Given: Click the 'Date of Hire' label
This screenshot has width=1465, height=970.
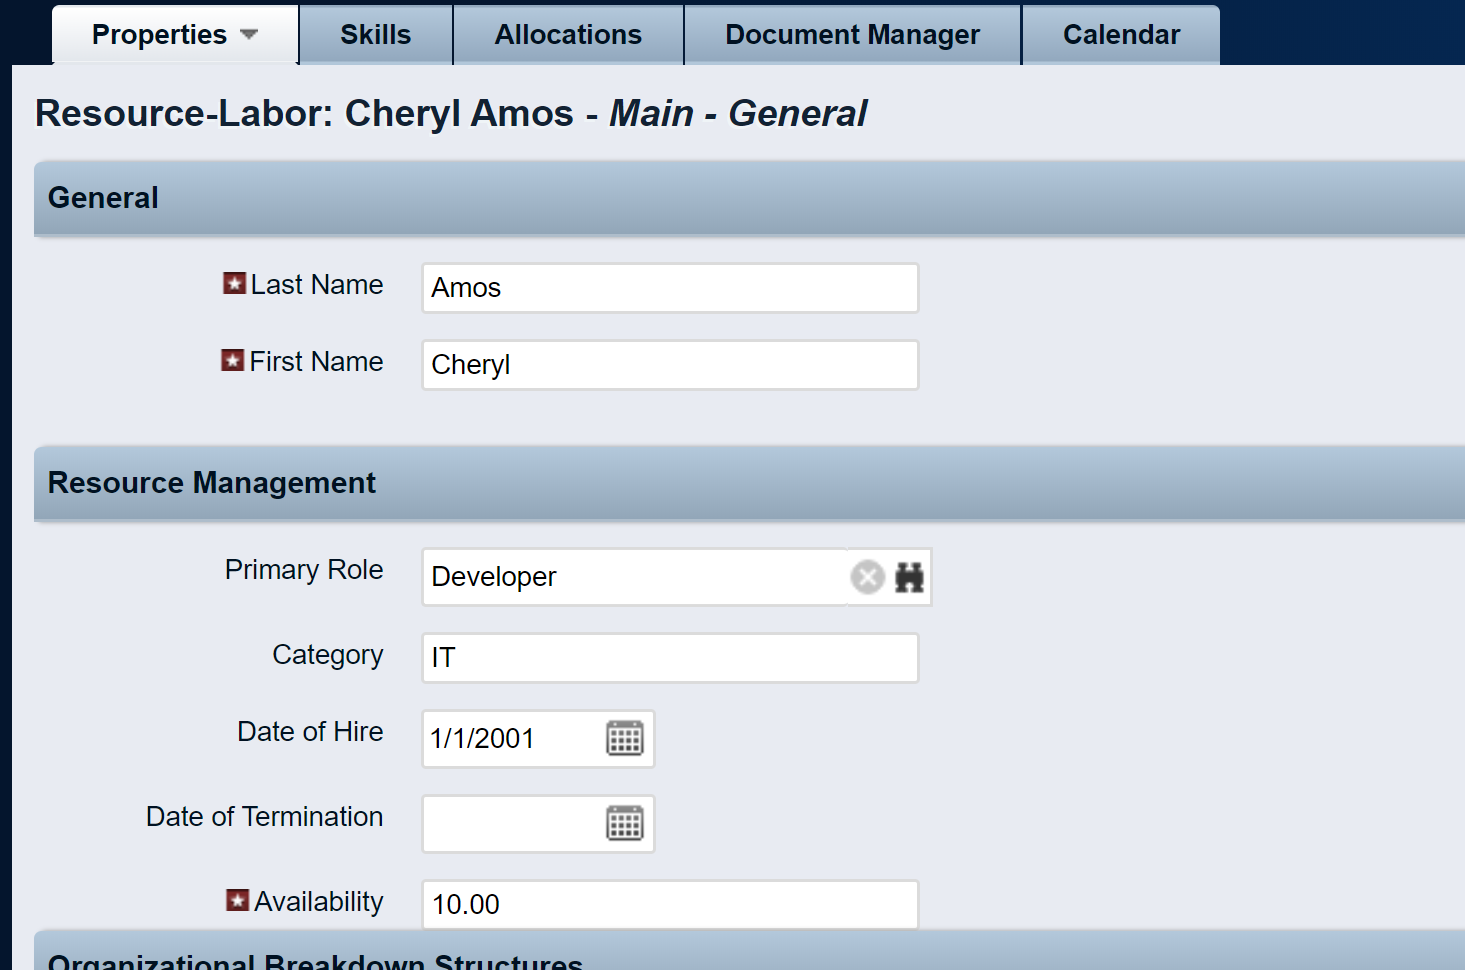Looking at the screenshot, I should pyautogui.click(x=310, y=732).
